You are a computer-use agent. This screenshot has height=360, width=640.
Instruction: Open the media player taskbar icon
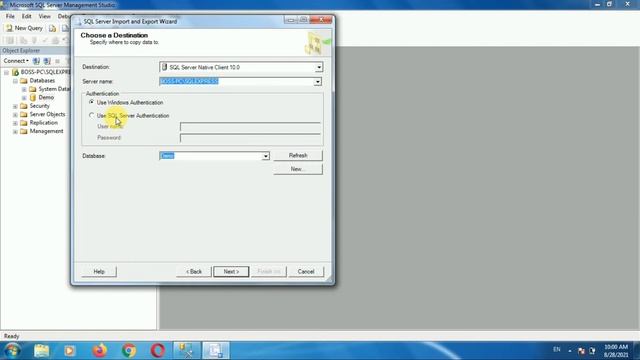point(69,351)
